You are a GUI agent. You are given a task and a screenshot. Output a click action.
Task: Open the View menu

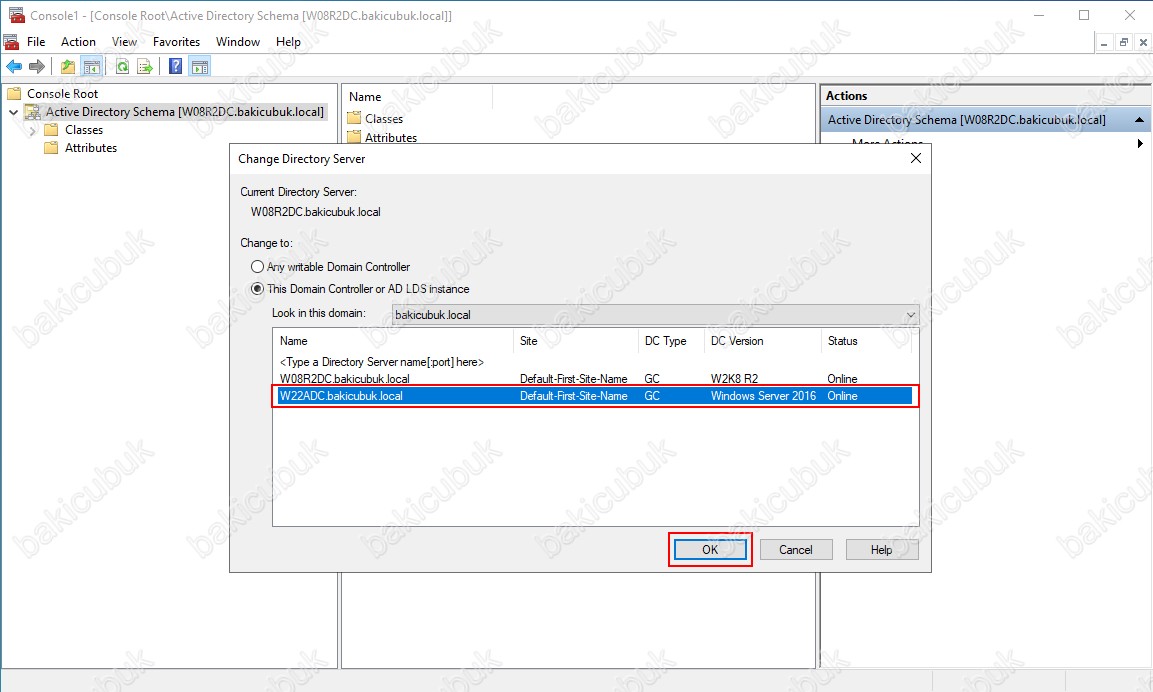(124, 42)
